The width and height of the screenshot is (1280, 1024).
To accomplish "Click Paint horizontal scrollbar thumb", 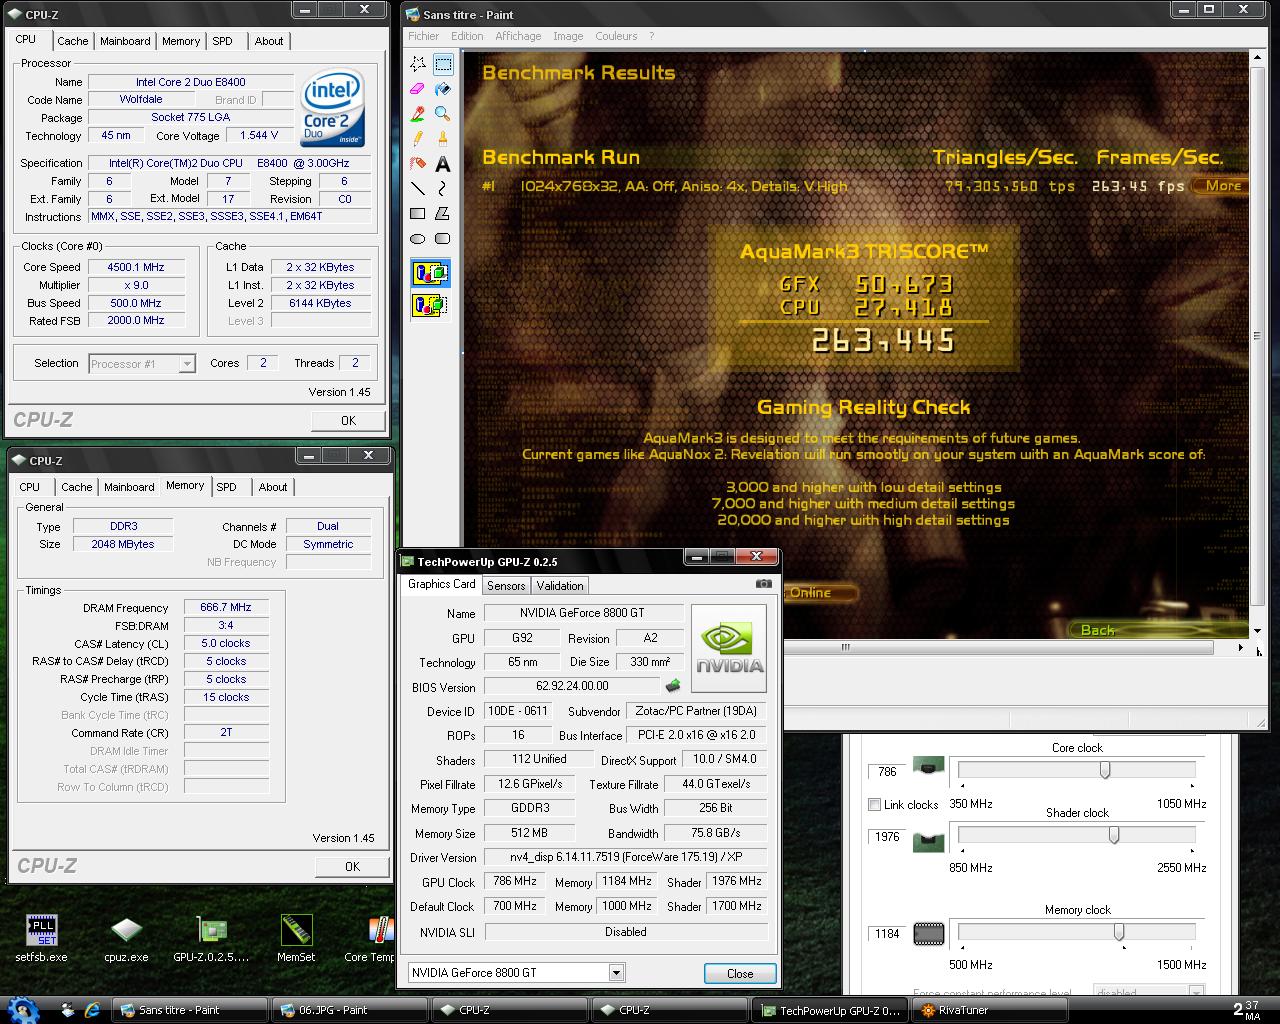I will (x=846, y=647).
